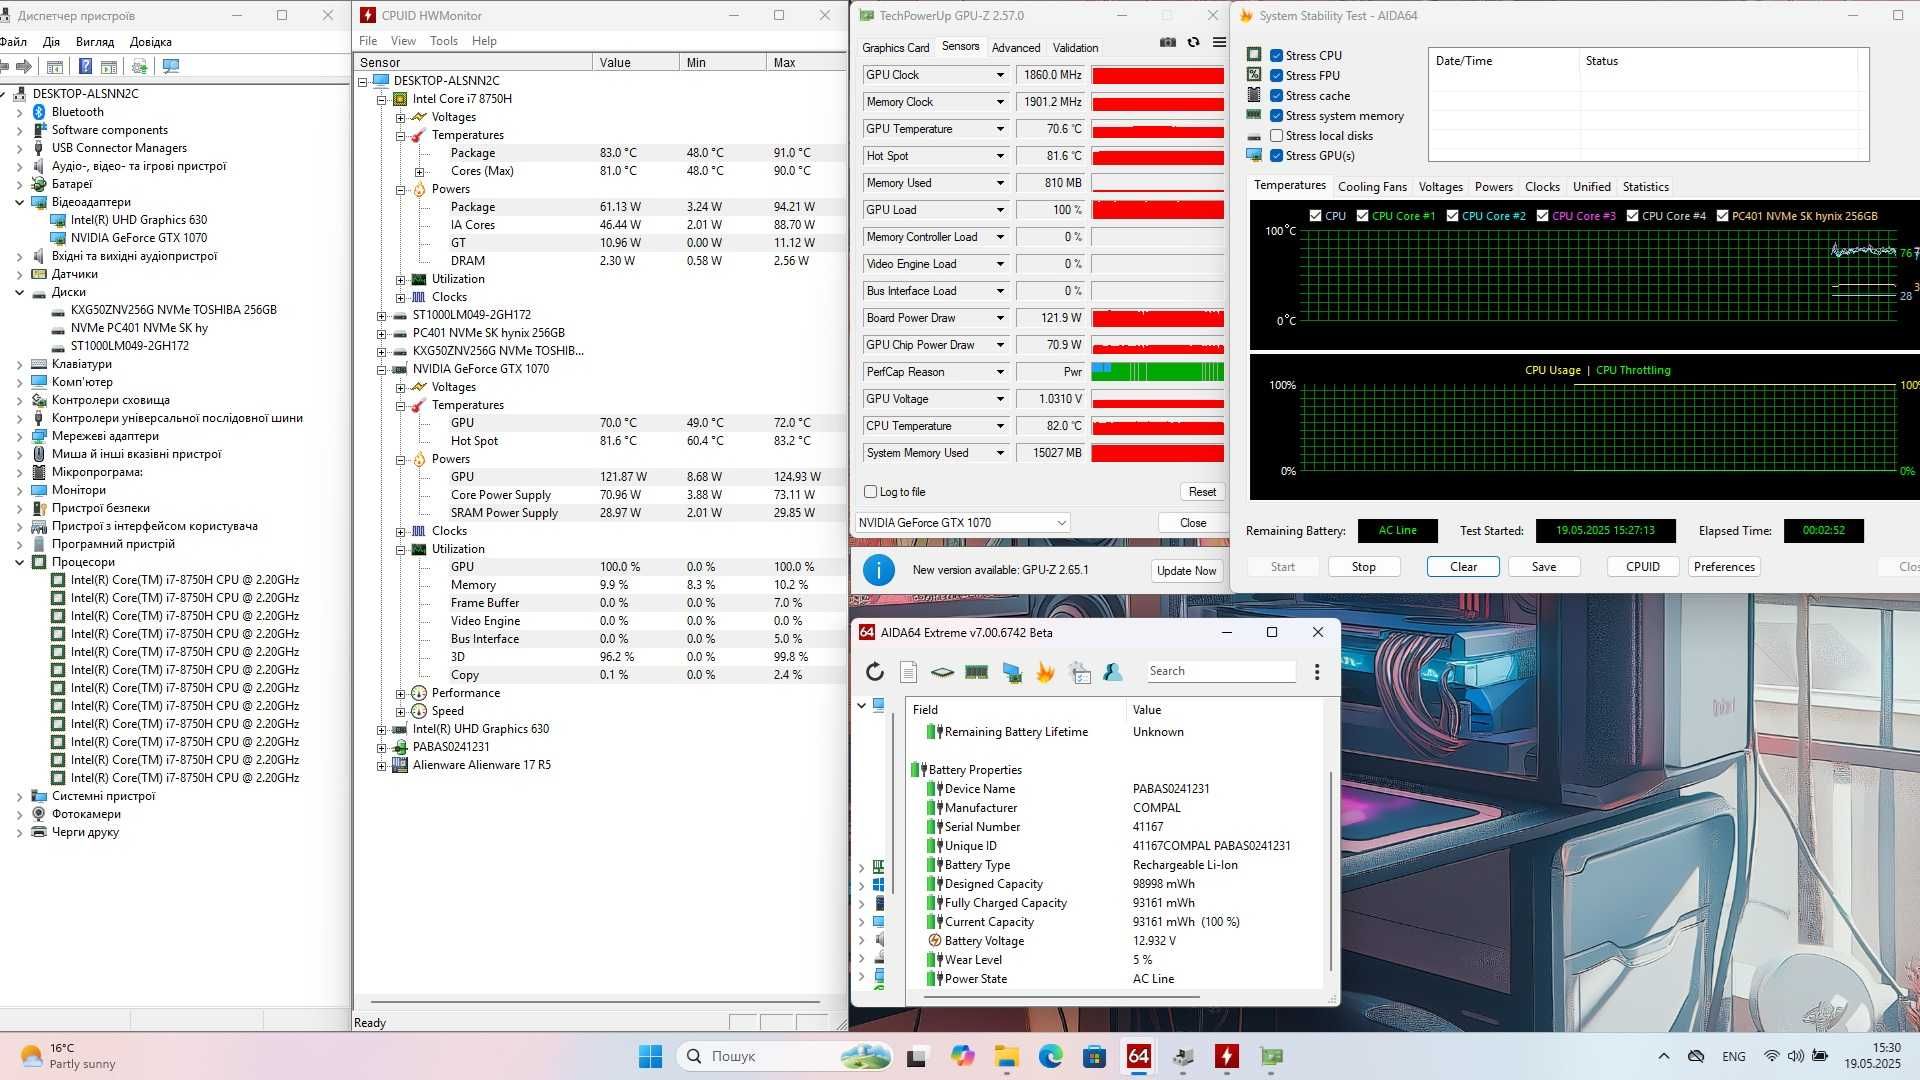Viewport: 1920px width, 1080px height.
Task: Enable Log to file in GPU-Z
Action: [870, 492]
